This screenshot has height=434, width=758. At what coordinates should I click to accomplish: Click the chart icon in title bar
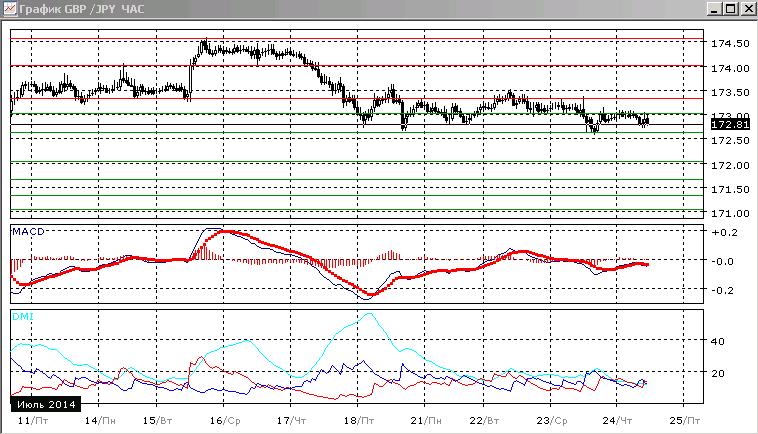click(10, 9)
